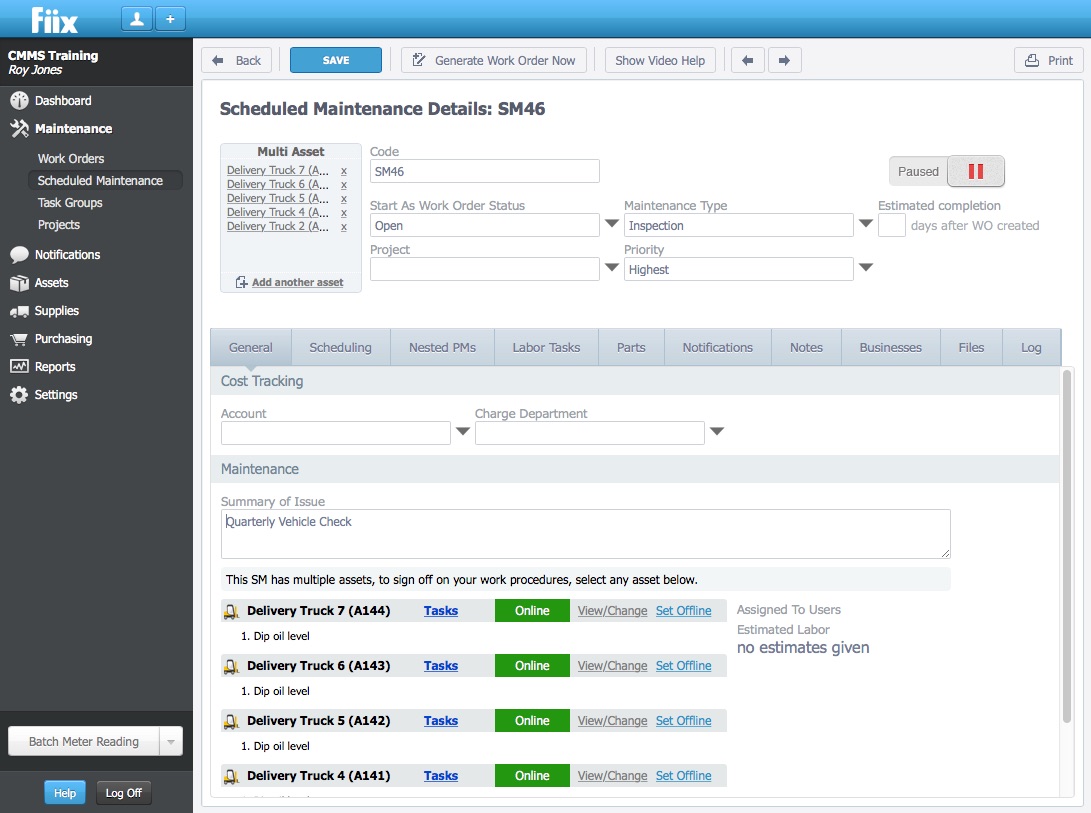Open Batch Meter Reading dropdown arrow
Image resolution: width=1091 pixels, height=813 pixels.
click(171, 742)
